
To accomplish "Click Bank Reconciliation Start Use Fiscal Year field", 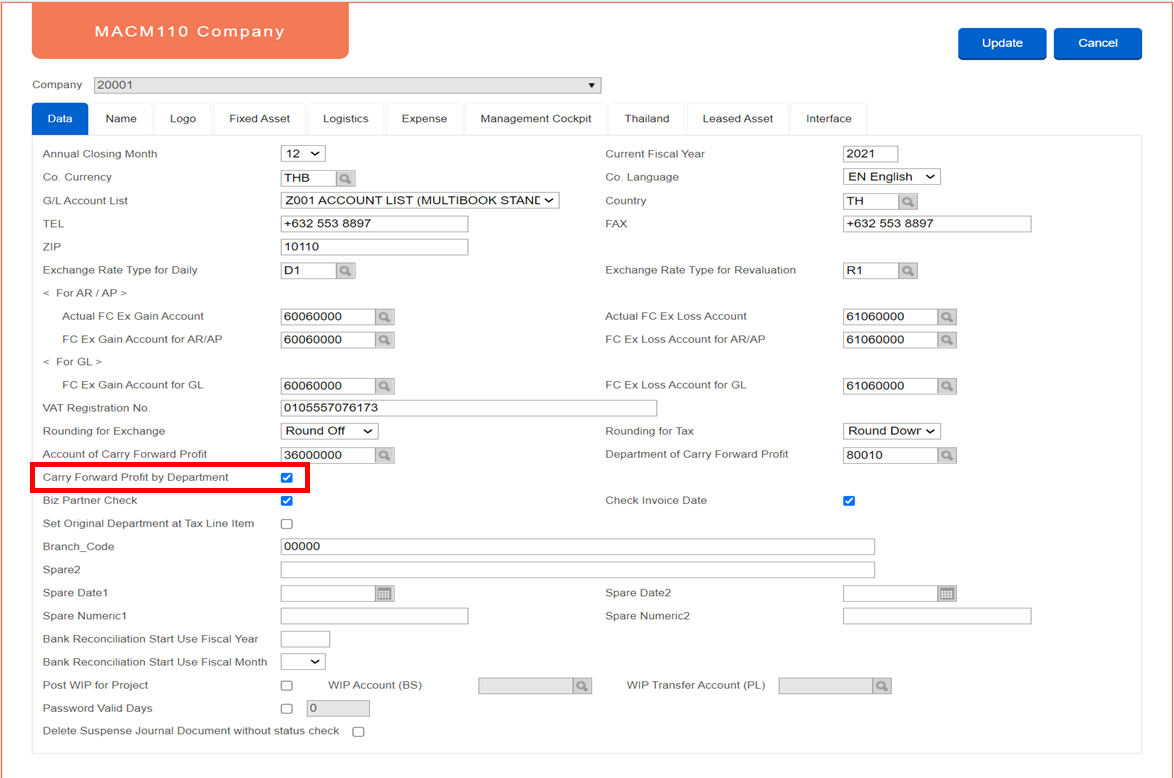I will 305,639.
